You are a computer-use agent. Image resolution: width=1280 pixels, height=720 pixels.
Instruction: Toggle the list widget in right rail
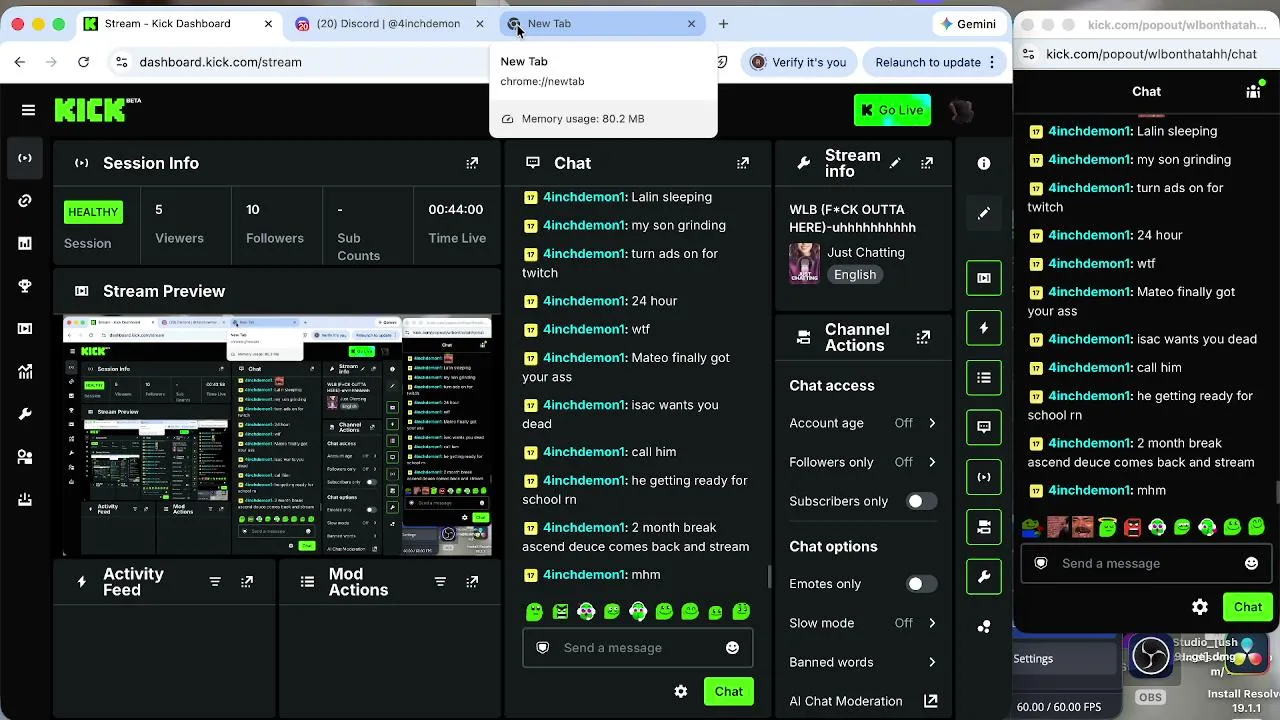click(984, 378)
